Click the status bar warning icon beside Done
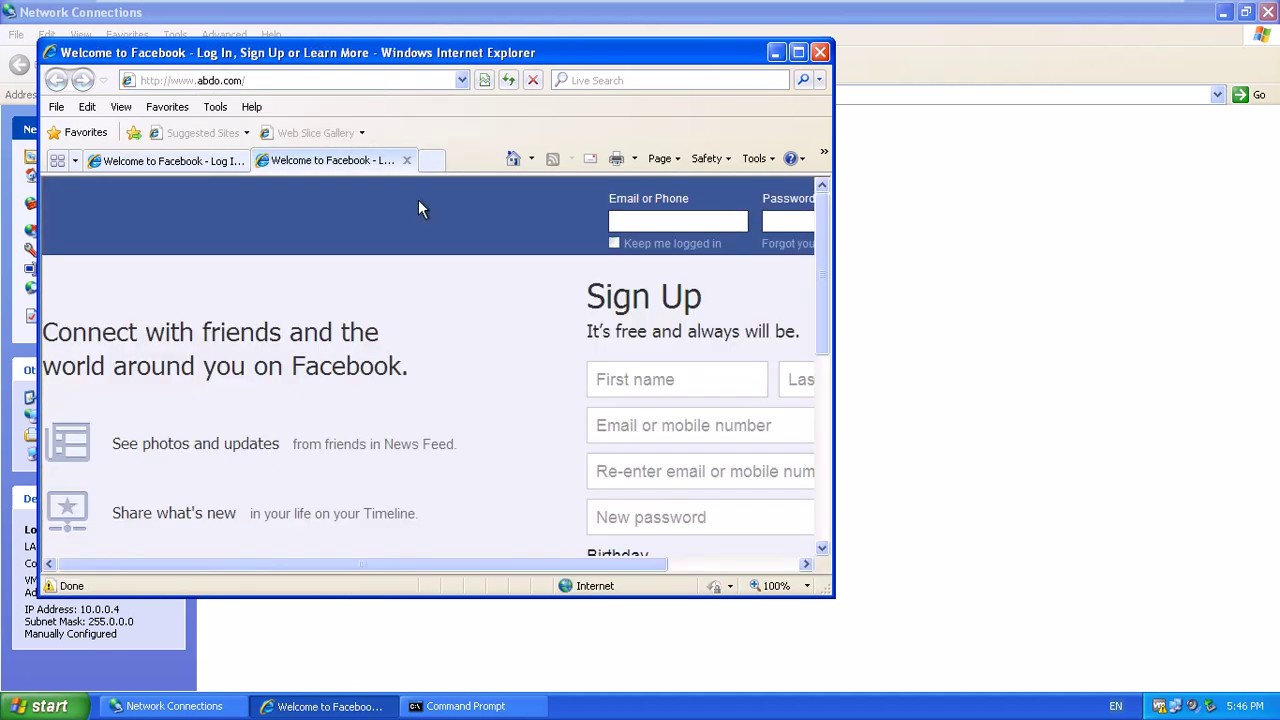 [x=49, y=586]
